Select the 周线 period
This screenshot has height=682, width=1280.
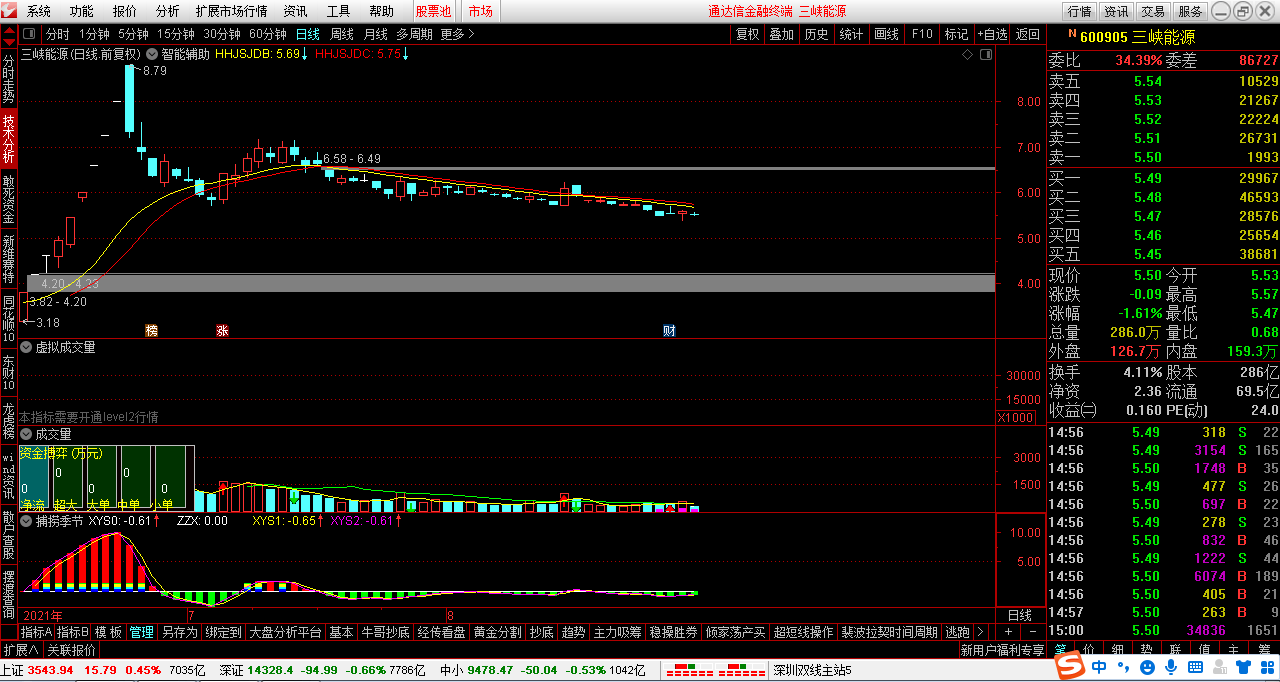342,34
